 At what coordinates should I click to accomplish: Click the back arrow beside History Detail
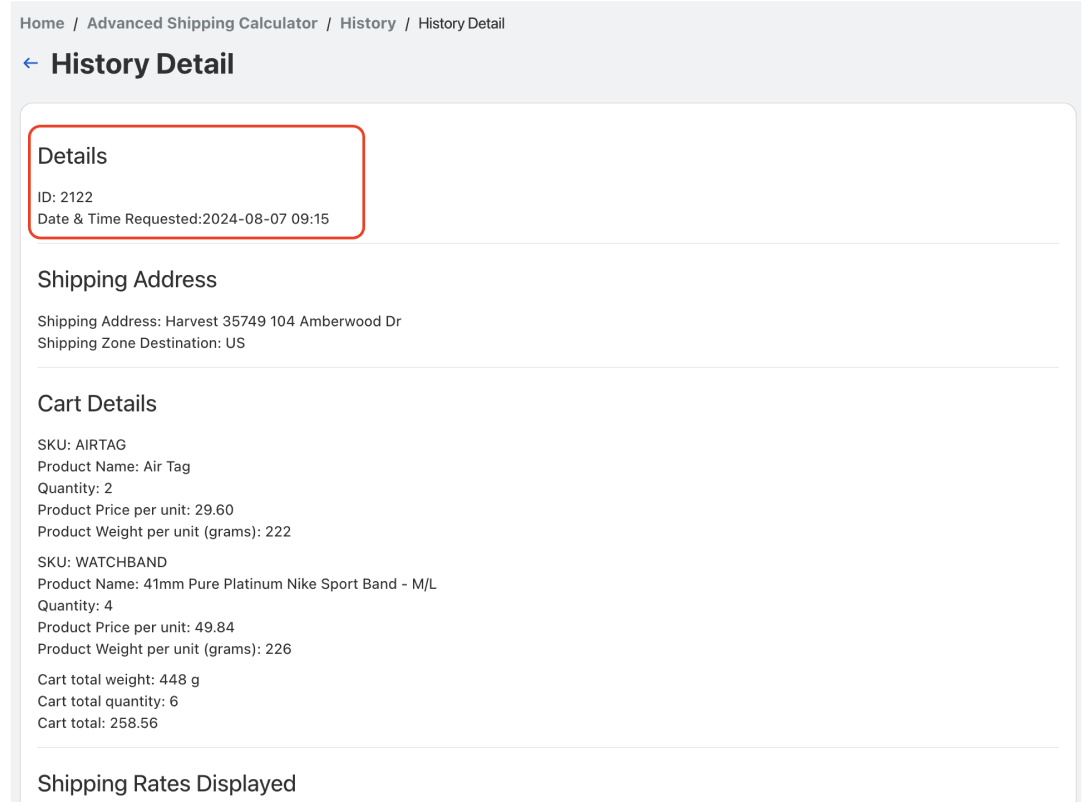click(30, 63)
